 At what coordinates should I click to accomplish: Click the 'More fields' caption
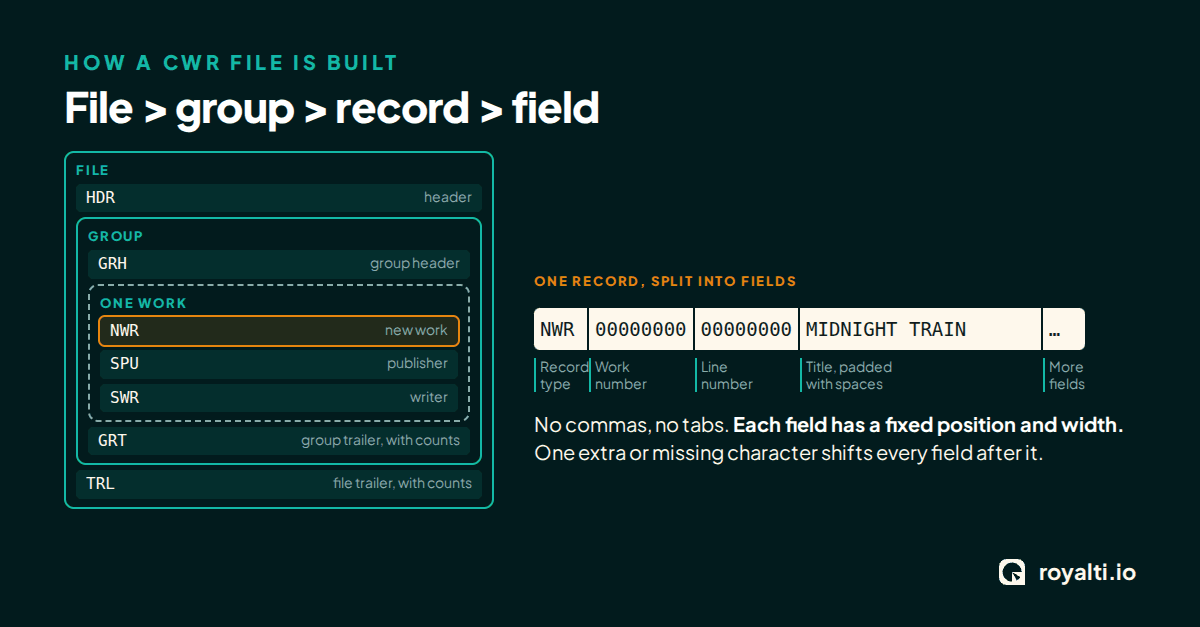pyautogui.click(x=1066, y=376)
